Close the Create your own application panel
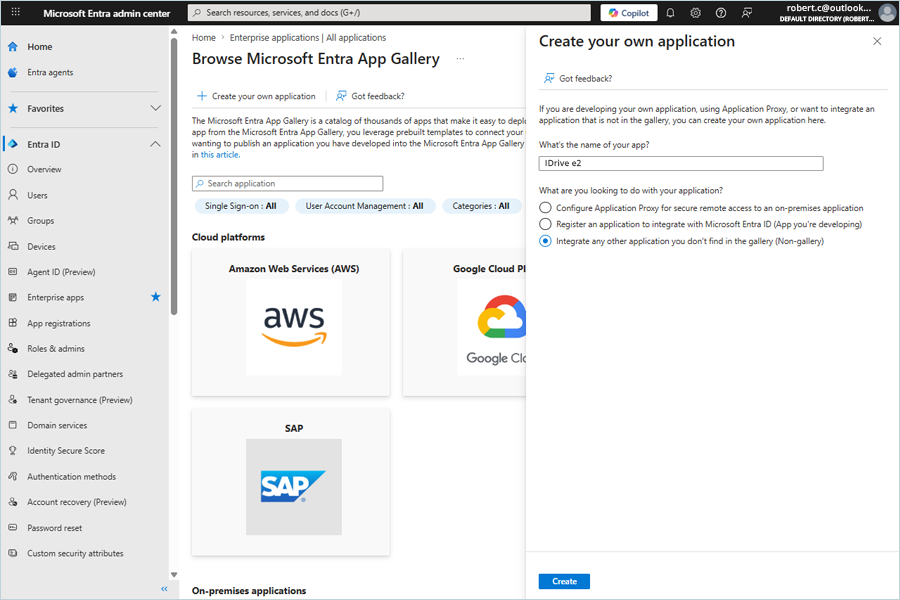Screen dimensions: 900x600 pyautogui.click(x=877, y=41)
